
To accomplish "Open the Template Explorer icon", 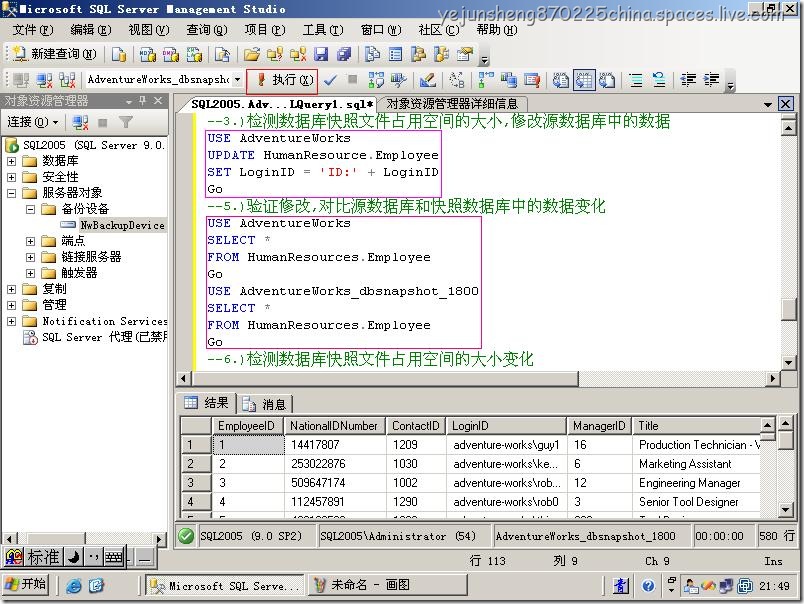I will click(441, 54).
